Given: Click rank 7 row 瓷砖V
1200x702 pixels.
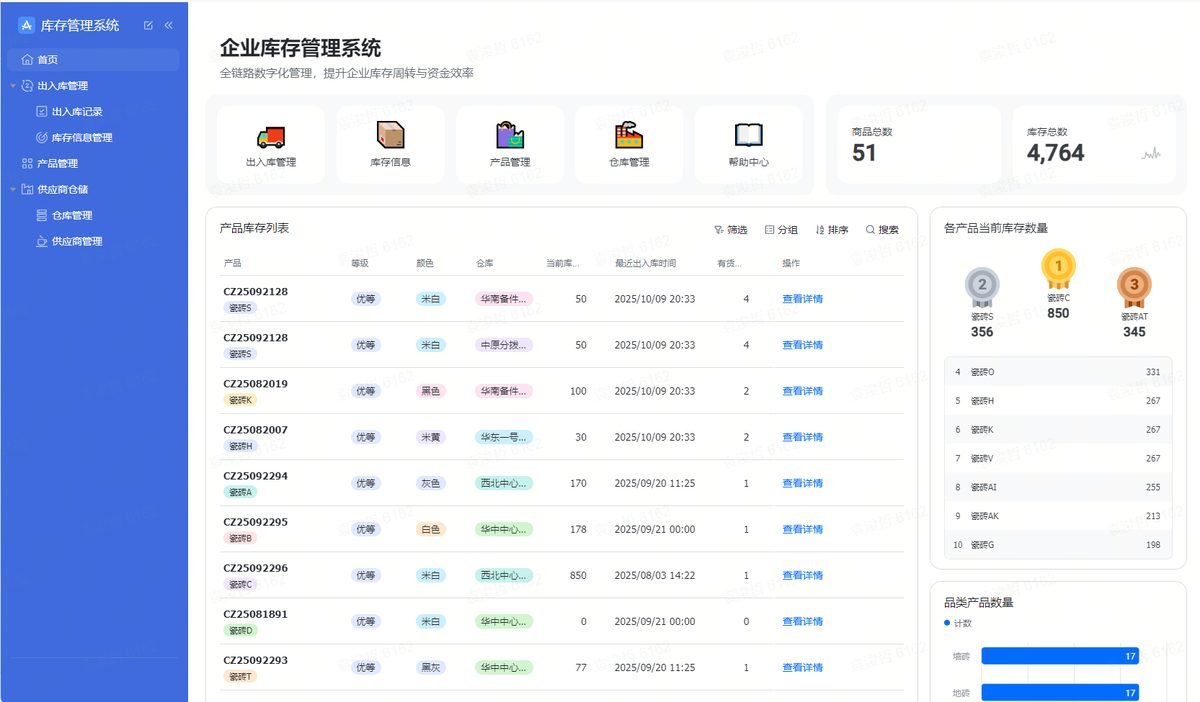Looking at the screenshot, I should [1058, 459].
